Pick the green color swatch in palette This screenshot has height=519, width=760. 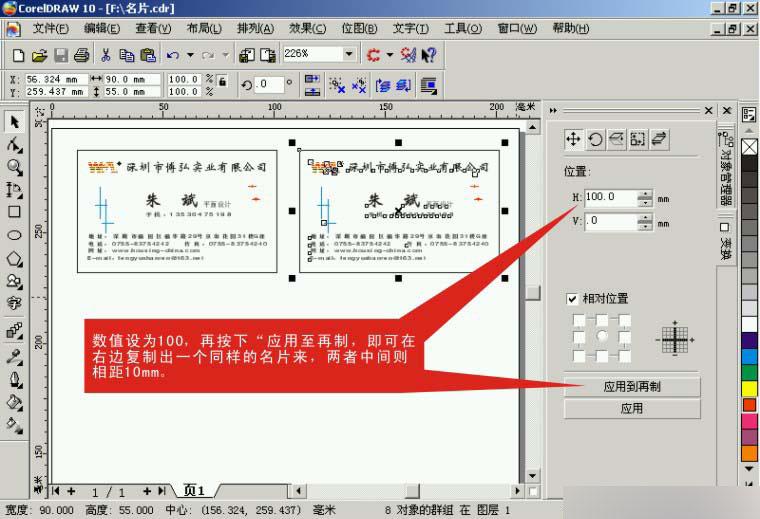click(x=749, y=372)
